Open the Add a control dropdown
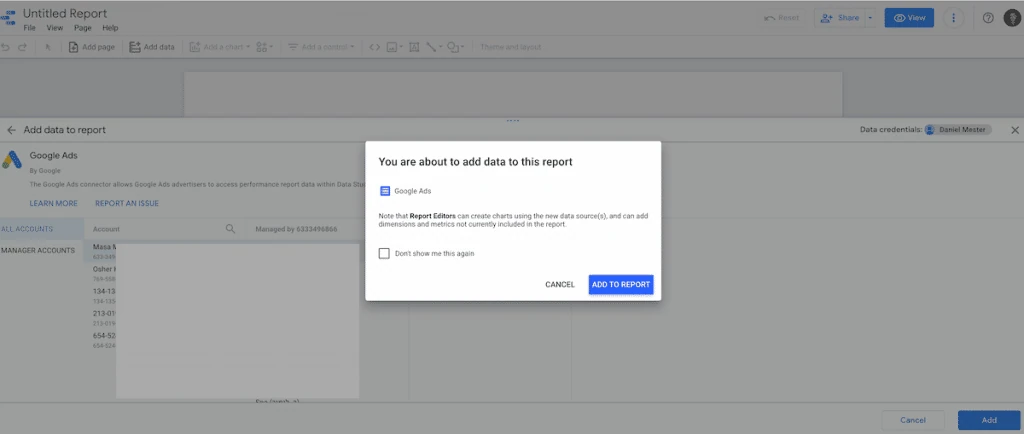The height and width of the screenshot is (434, 1024). pyautogui.click(x=321, y=47)
